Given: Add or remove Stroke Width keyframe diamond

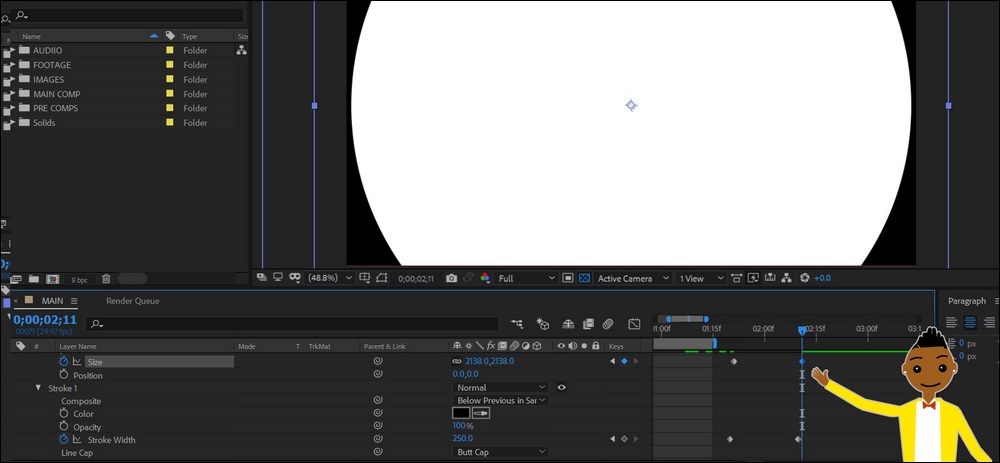Looking at the screenshot, I should (624, 439).
